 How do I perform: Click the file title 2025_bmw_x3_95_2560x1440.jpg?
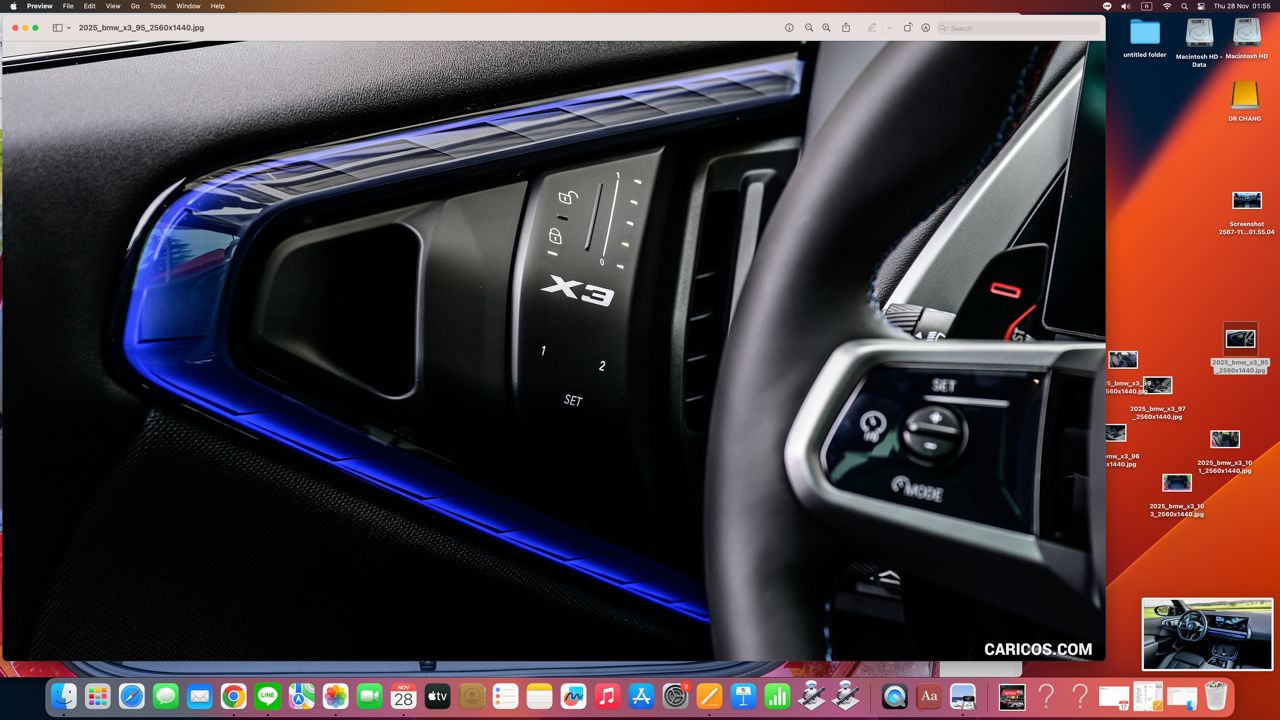tap(141, 28)
